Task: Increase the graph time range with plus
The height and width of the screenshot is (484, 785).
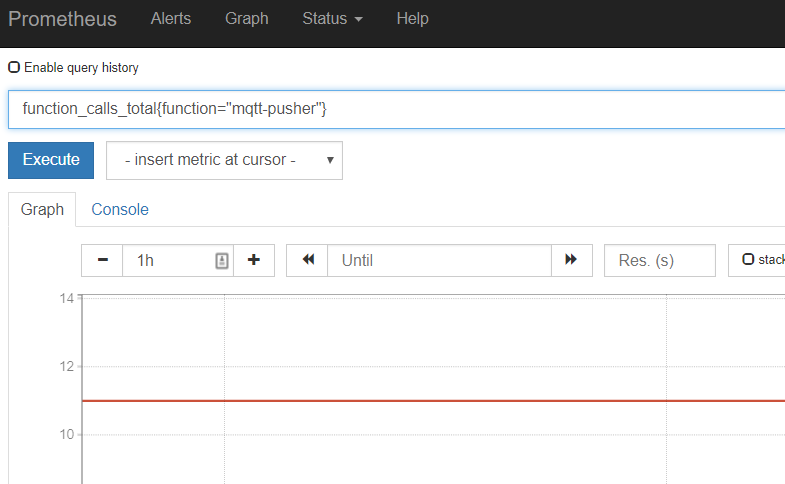Action: pyautogui.click(x=254, y=260)
